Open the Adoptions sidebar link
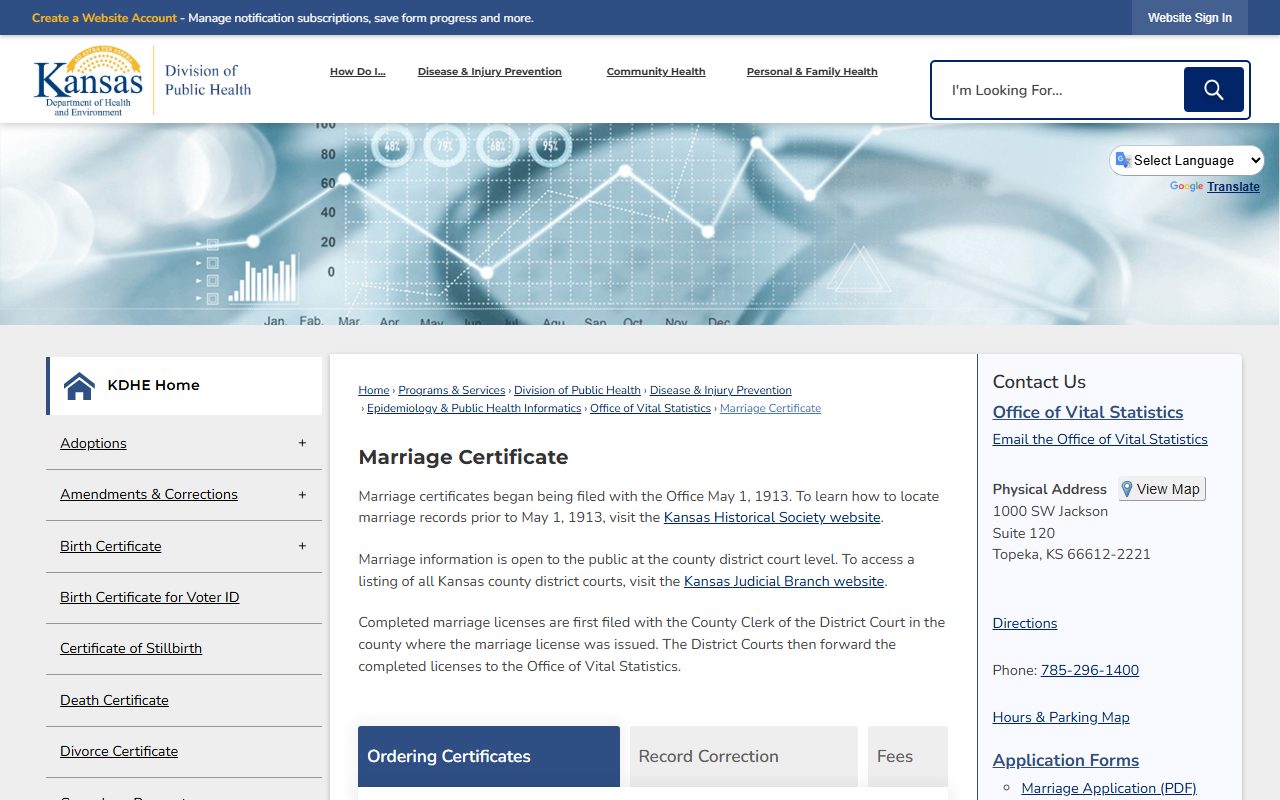This screenshot has width=1280, height=800. click(93, 444)
